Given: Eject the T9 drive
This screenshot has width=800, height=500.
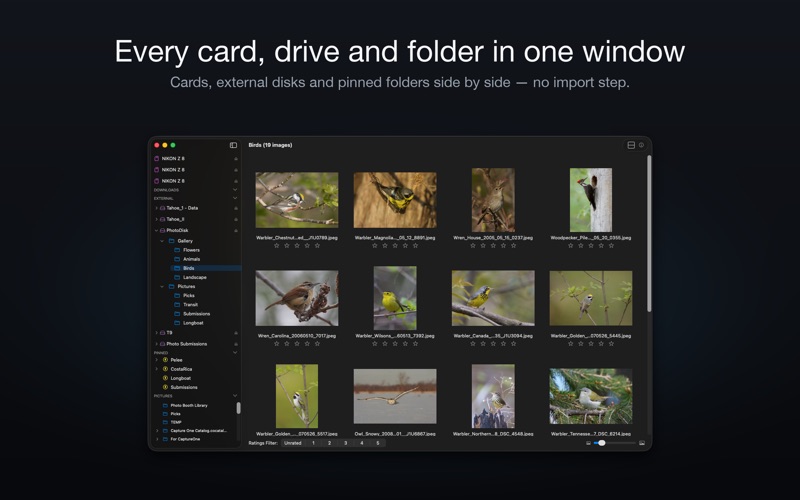Looking at the screenshot, I should click(236, 333).
